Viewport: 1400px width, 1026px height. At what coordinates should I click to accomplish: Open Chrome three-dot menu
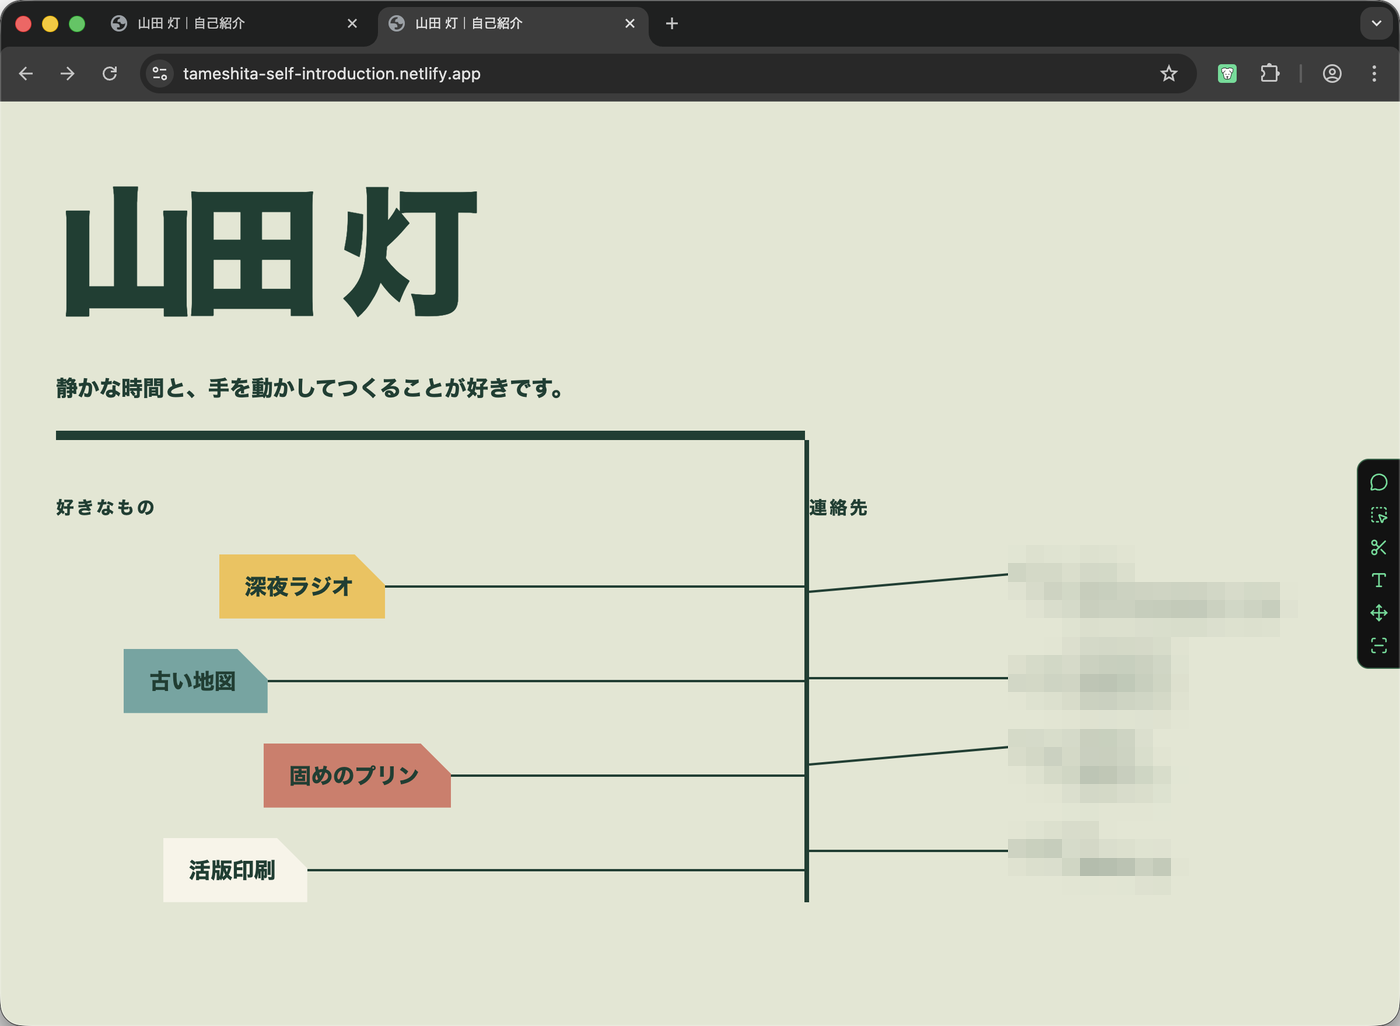coord(1374,73)
